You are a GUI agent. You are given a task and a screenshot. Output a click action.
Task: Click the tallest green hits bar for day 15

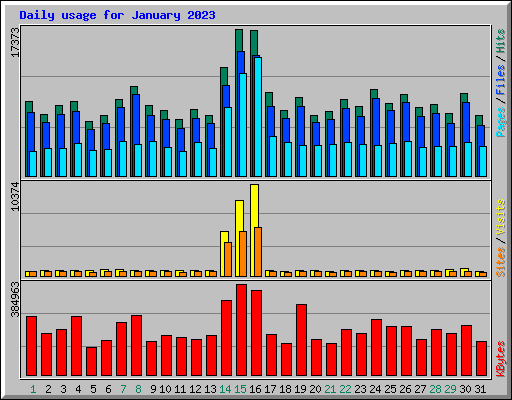(239, 40)
